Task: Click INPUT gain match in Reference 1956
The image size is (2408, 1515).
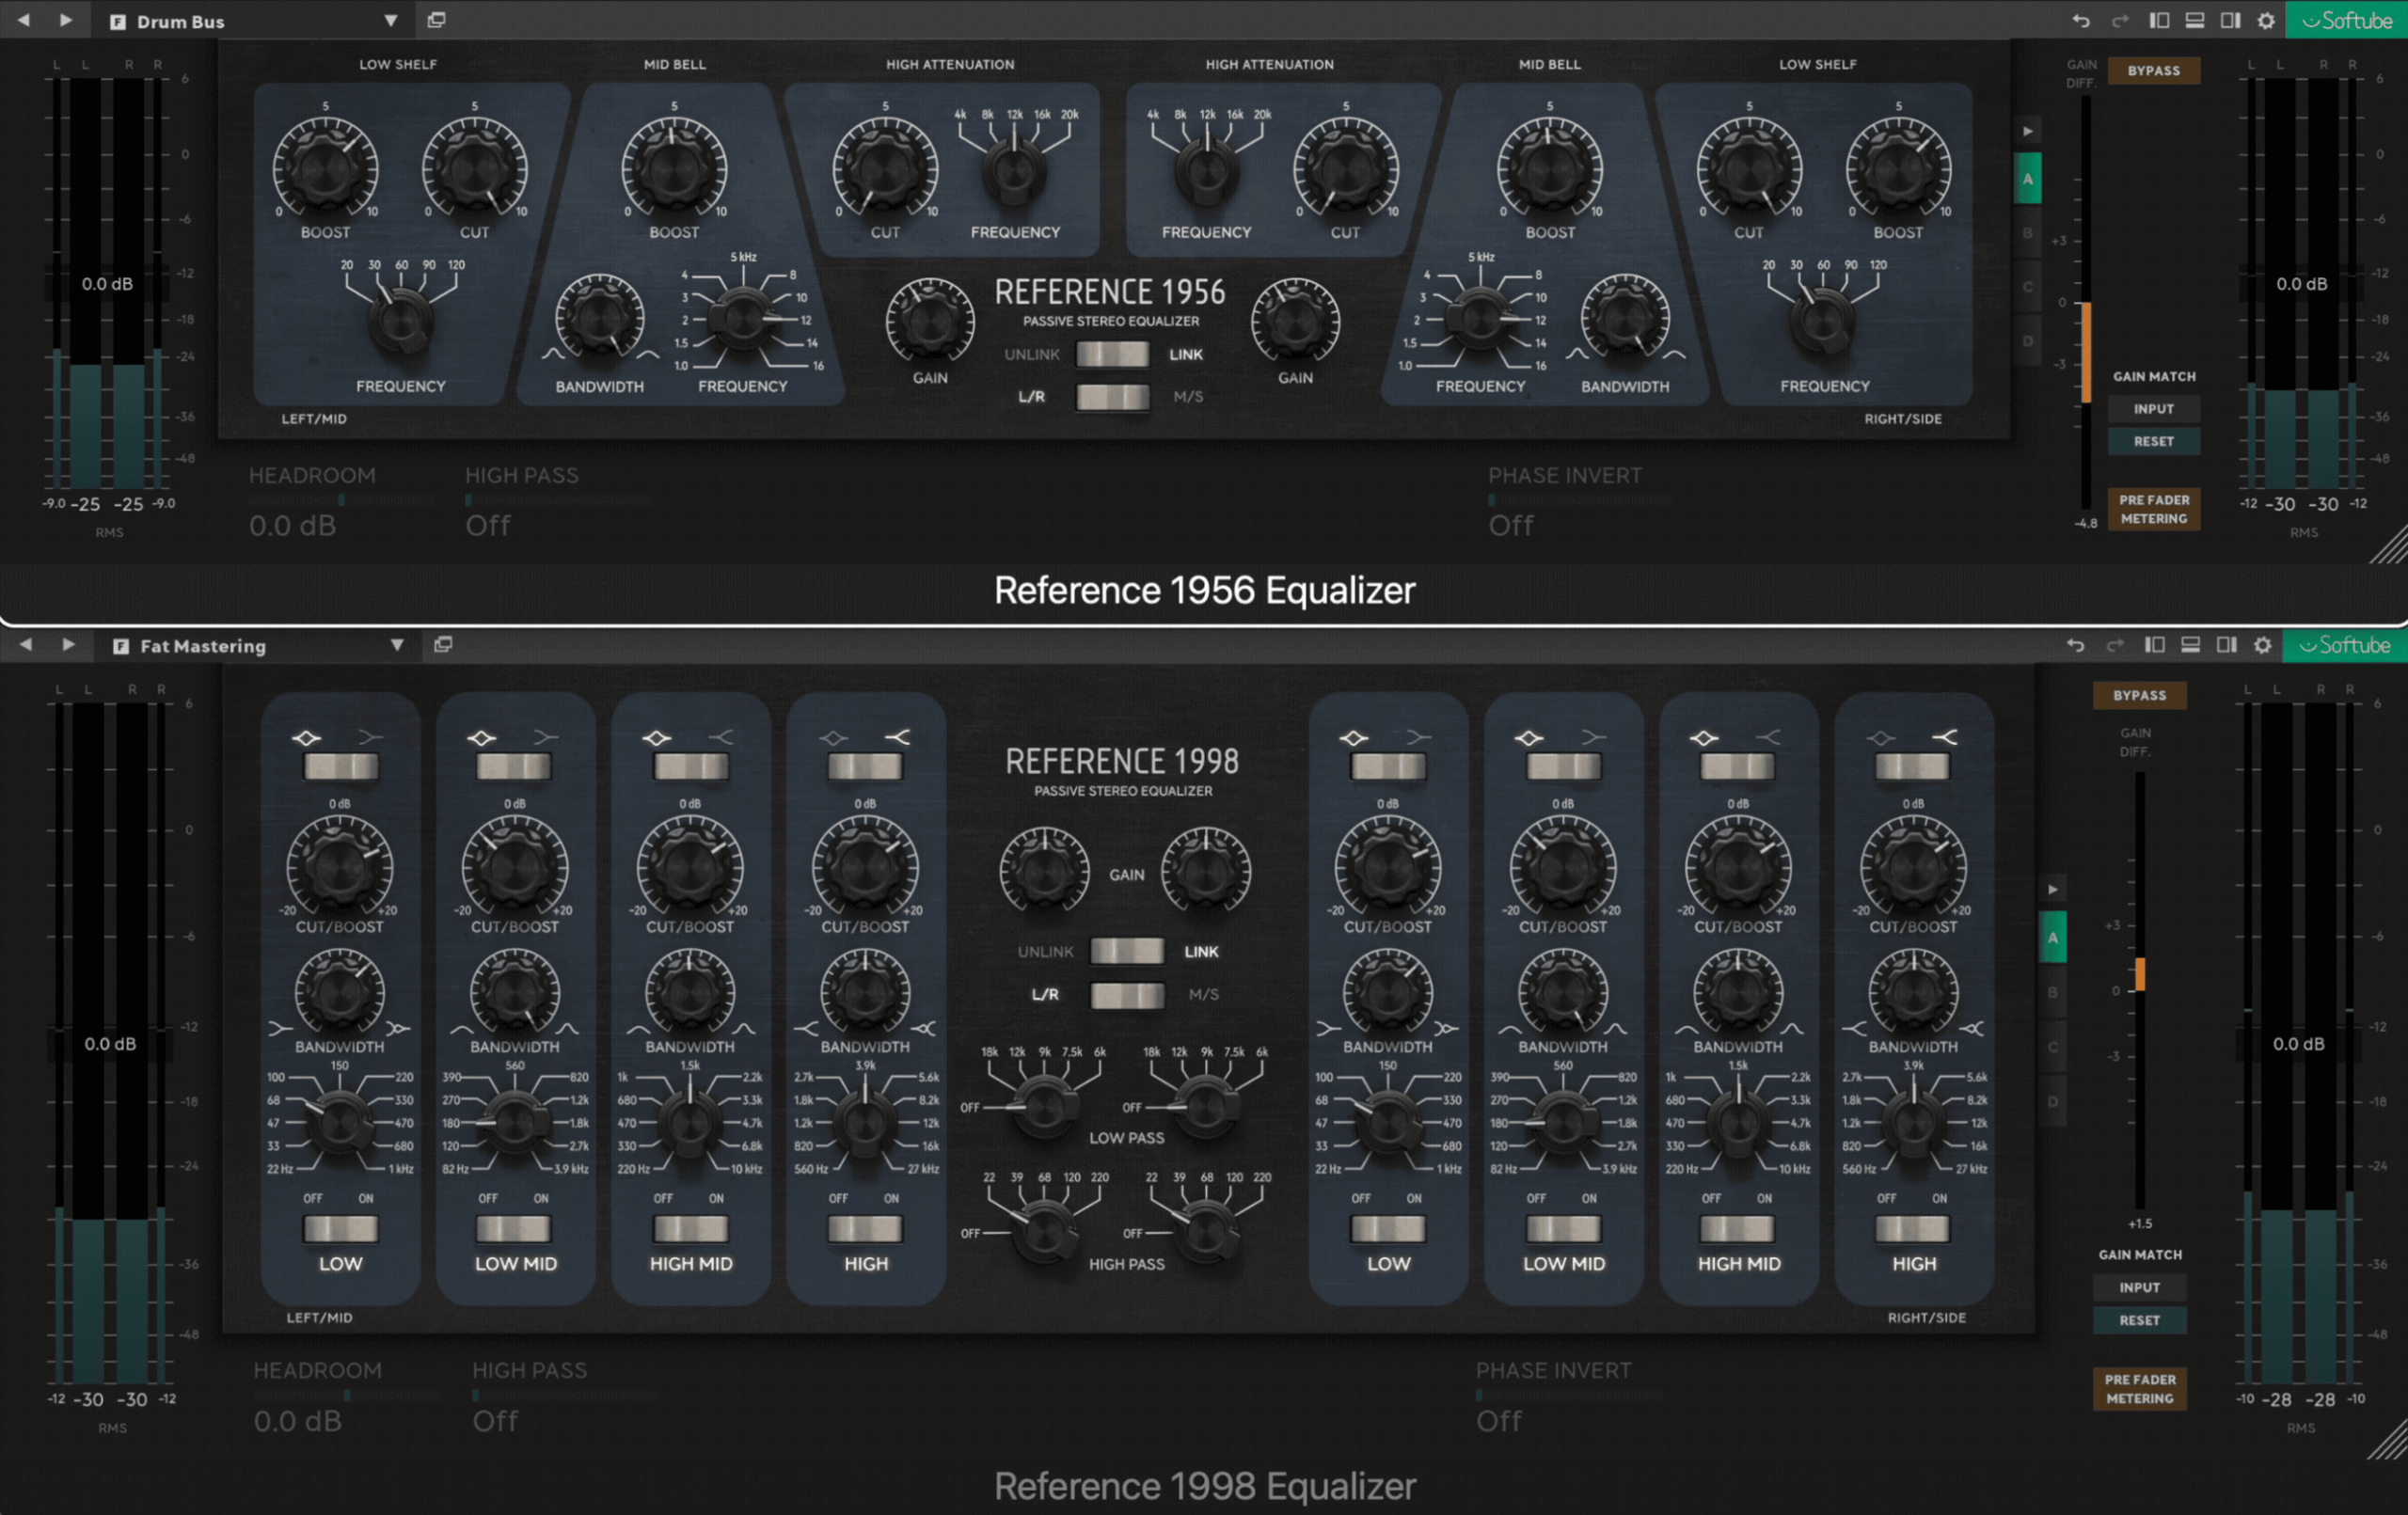Action: coord(2153,409)
